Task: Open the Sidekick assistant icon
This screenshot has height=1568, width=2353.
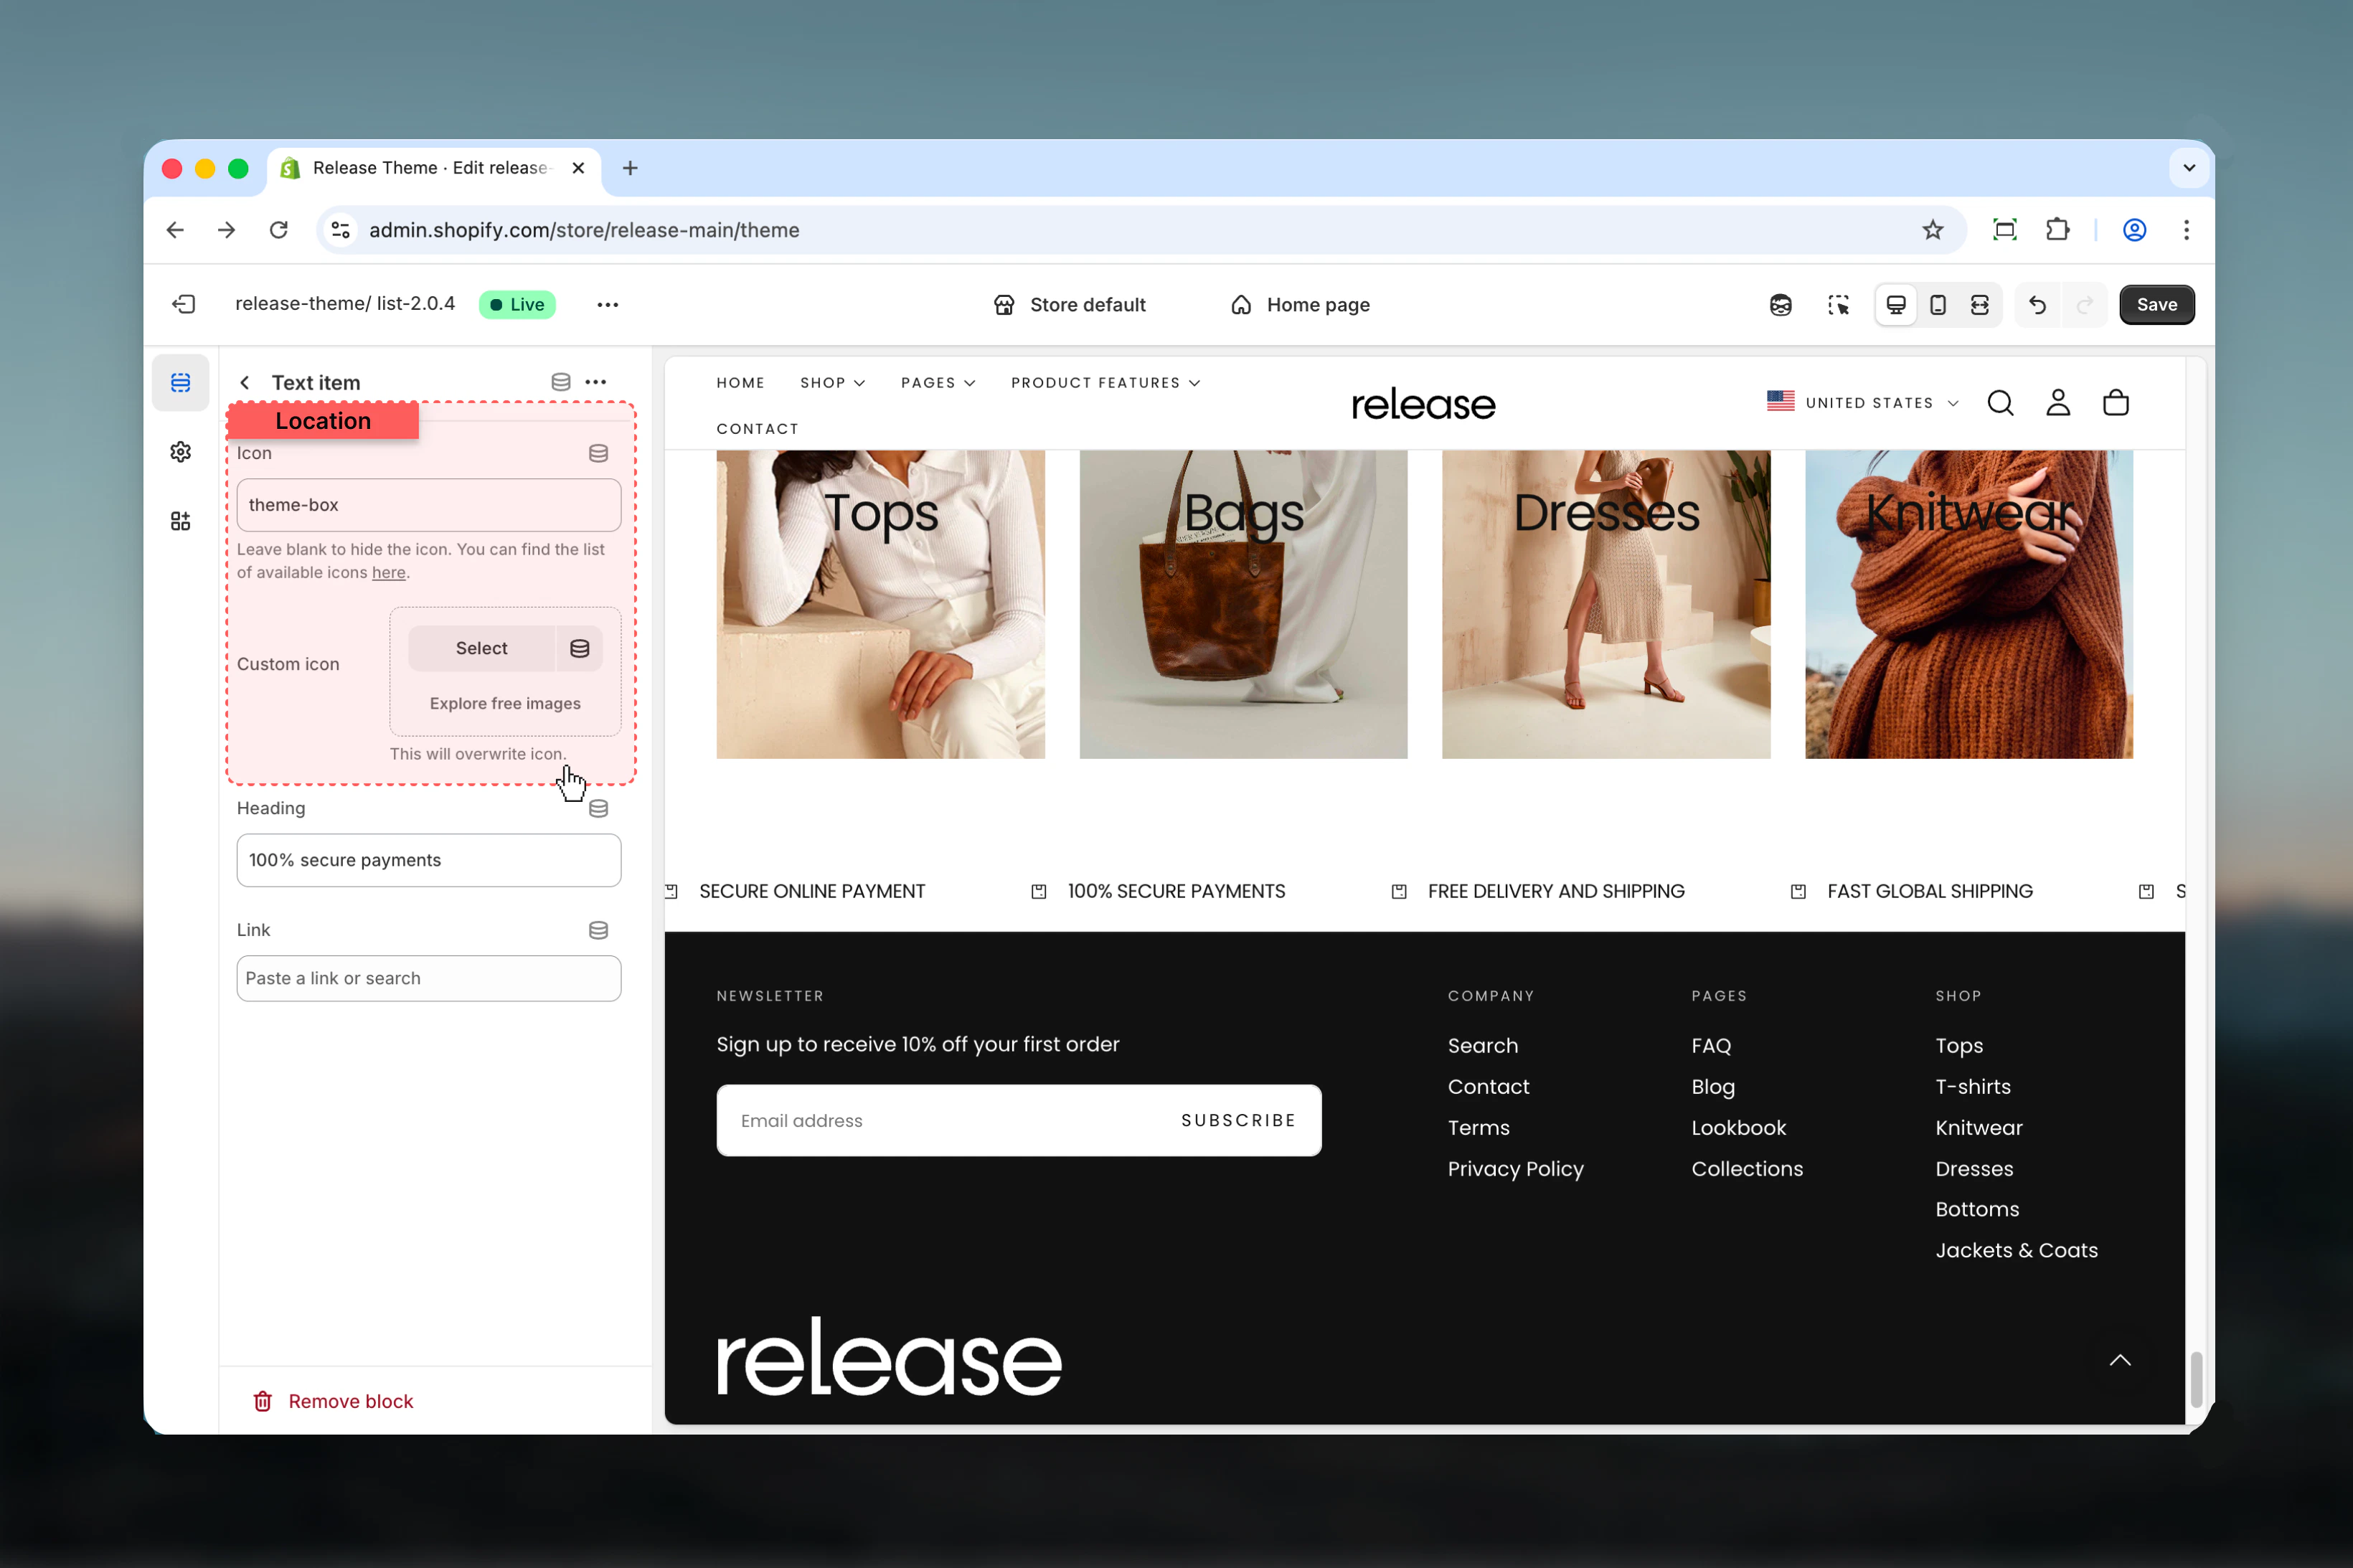Action: pos(1780,304)
